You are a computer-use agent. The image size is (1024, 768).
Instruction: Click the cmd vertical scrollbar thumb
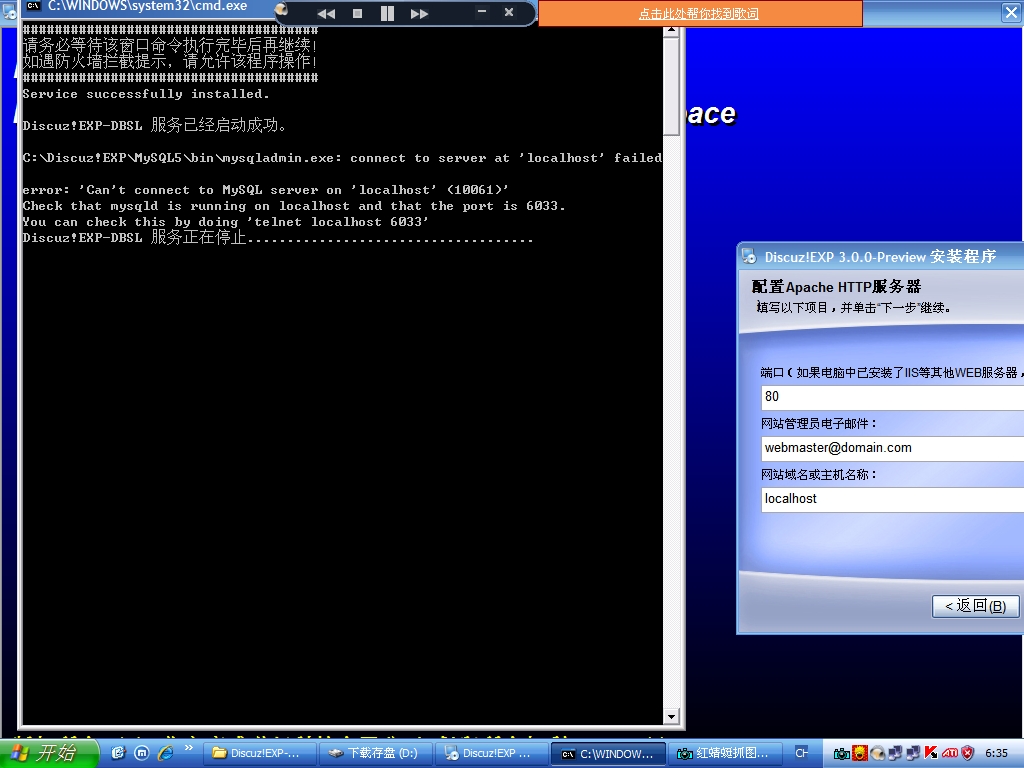click(671, 87)
